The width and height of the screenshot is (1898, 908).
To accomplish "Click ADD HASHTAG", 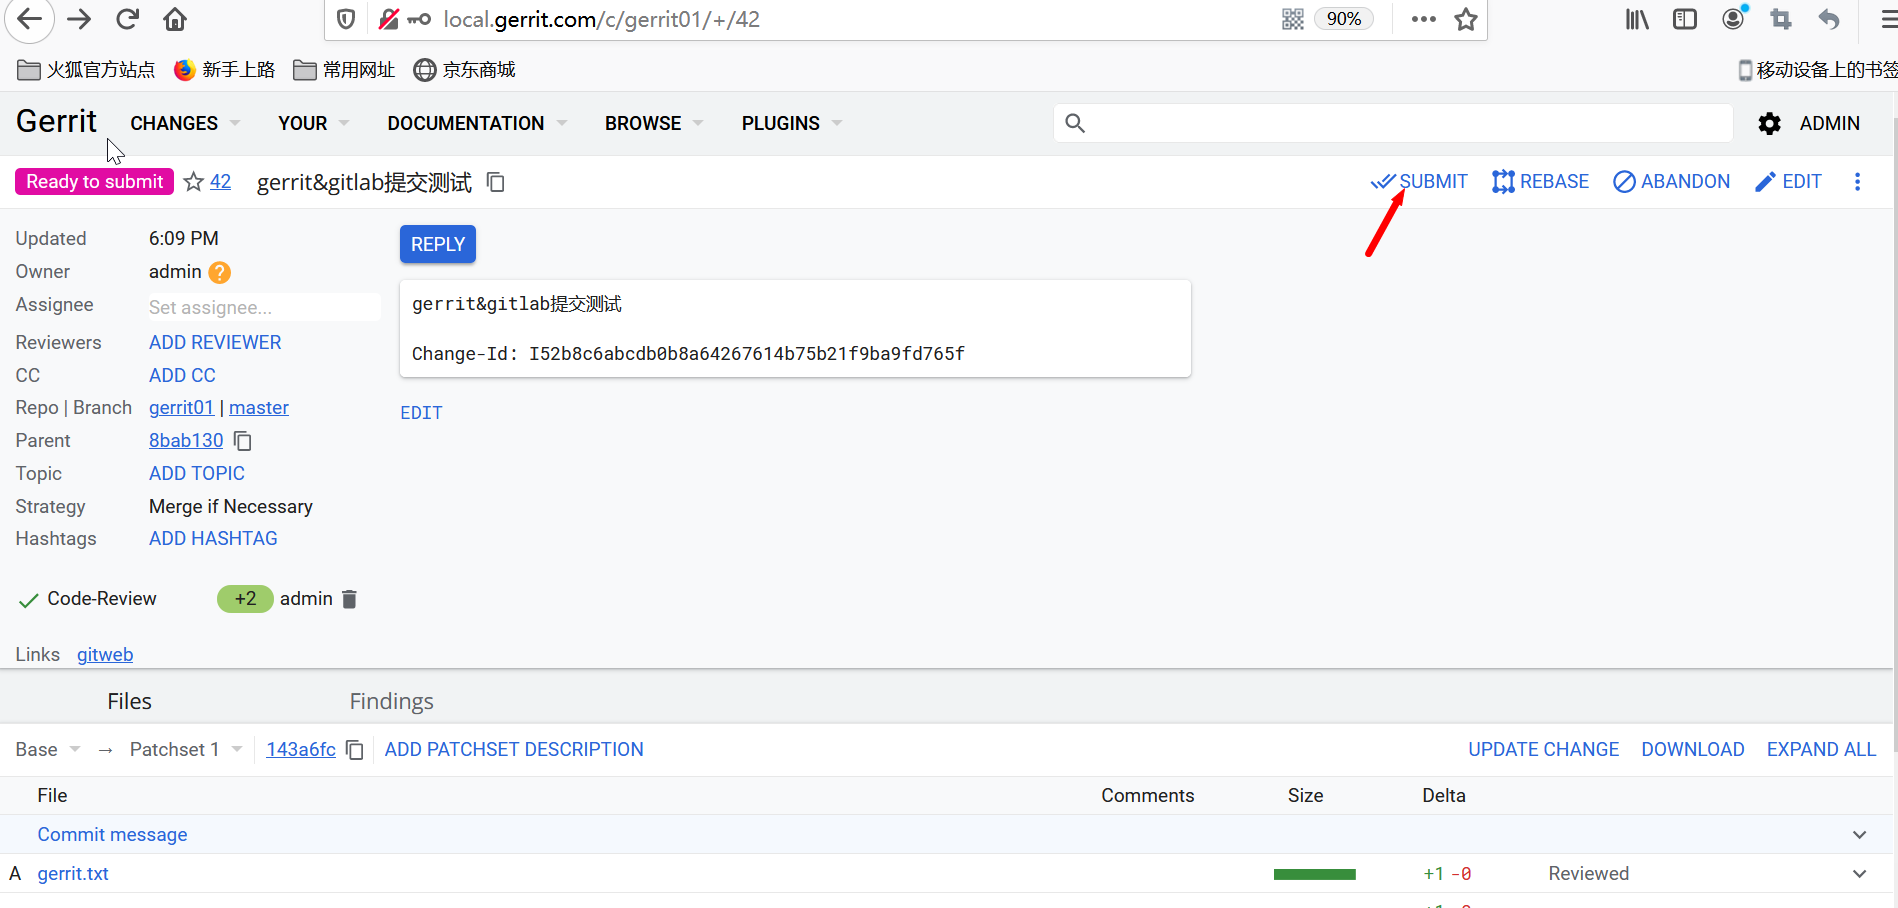I will tap(213, 538).
